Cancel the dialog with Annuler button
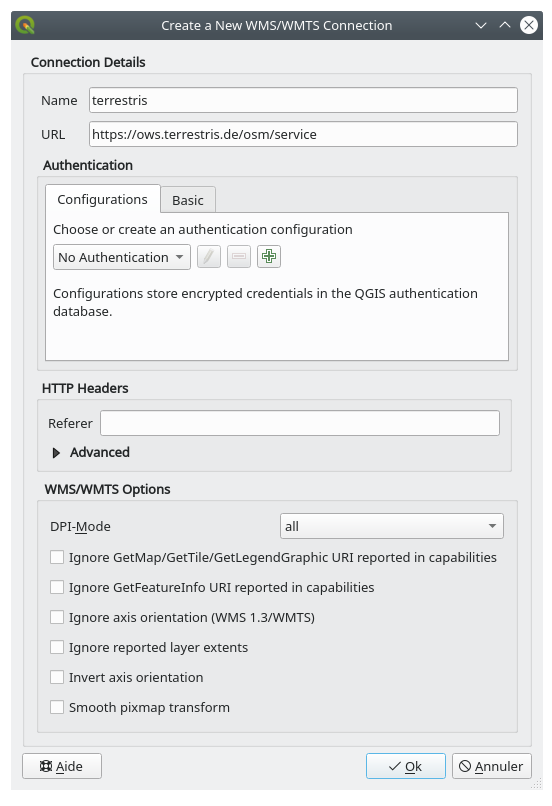 click(491, 766)
